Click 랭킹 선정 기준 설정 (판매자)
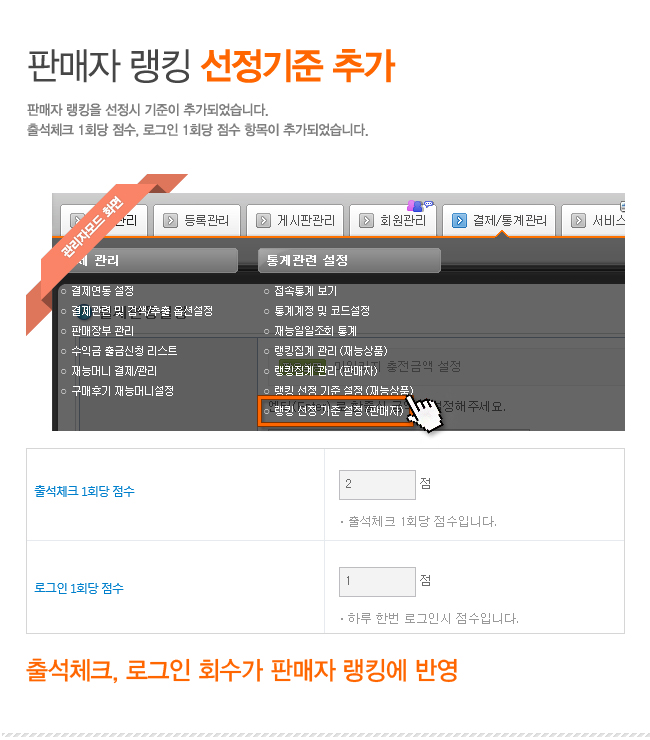 338,411
